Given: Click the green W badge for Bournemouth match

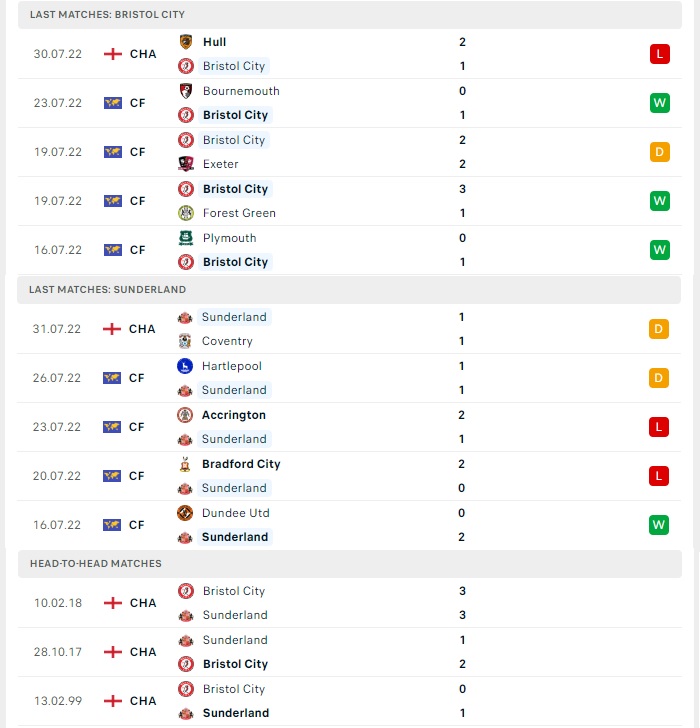Looking at the screenshot, I should (660, 103).
